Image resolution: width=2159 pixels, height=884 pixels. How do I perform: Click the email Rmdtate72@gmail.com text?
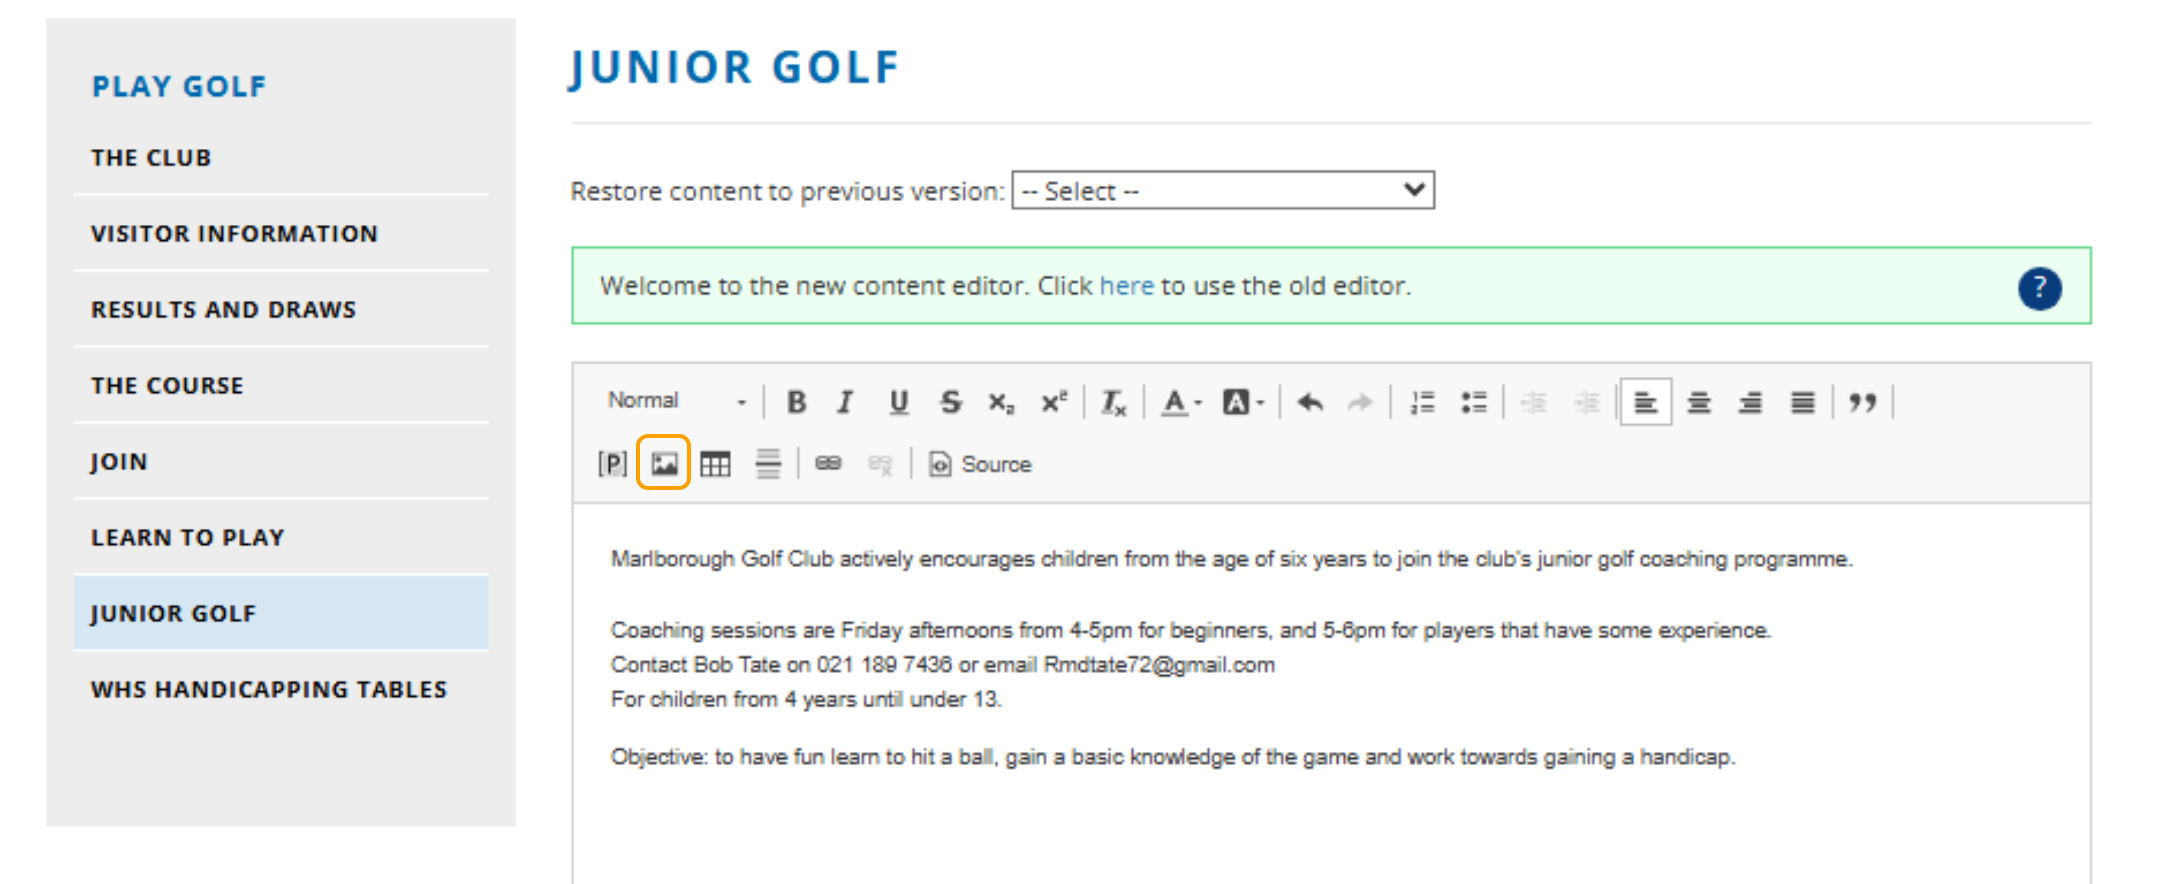click(x=1159, y=665)
